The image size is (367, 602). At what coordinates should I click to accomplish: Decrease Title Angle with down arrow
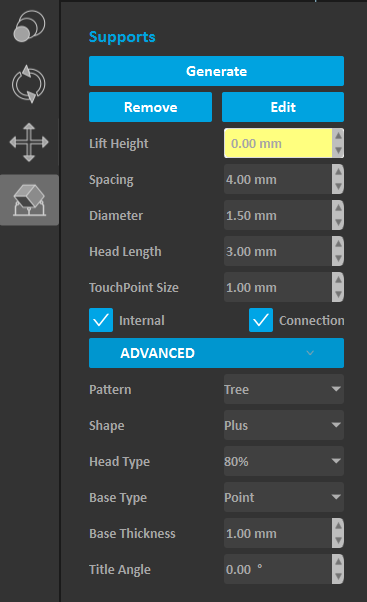(338, 577)
